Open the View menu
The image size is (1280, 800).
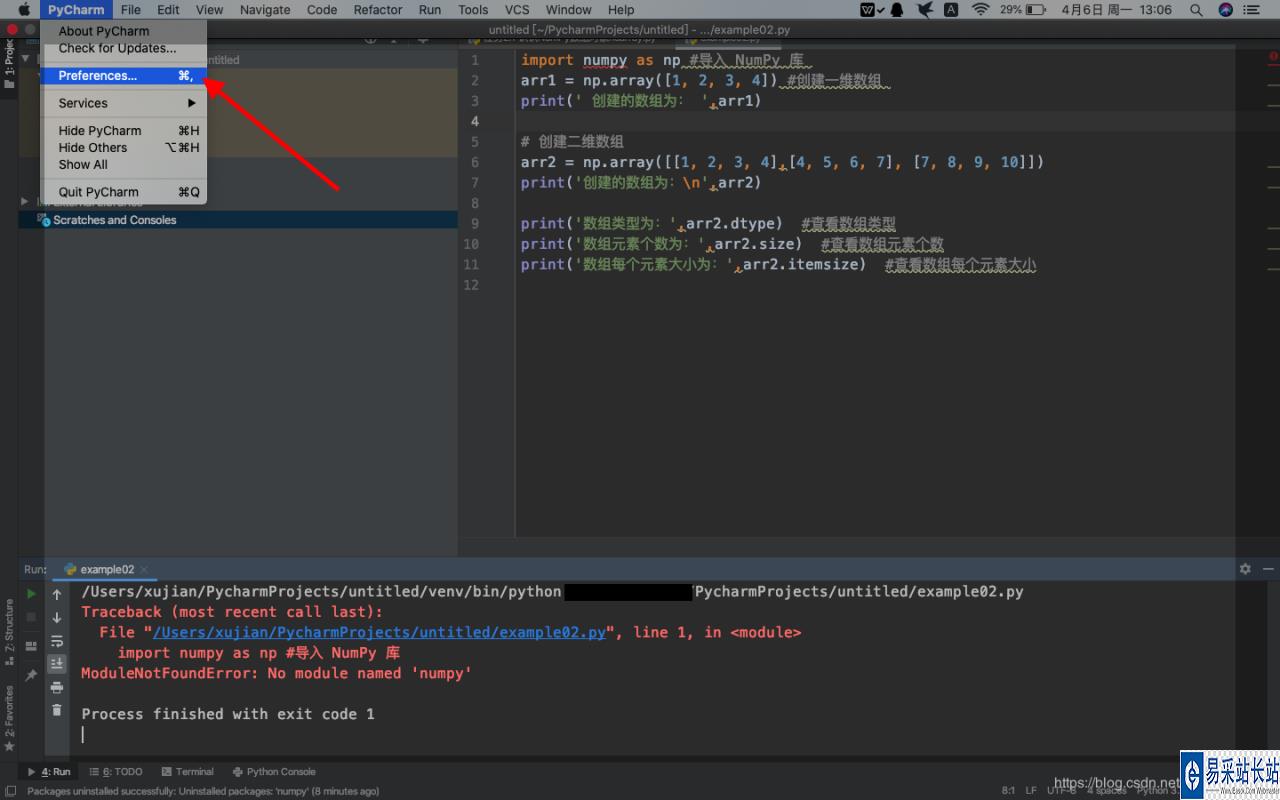(x=209, y=10)
